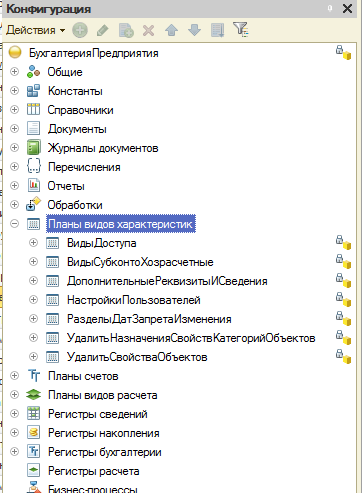Open the Действия dropdown menu

[35, 30]
